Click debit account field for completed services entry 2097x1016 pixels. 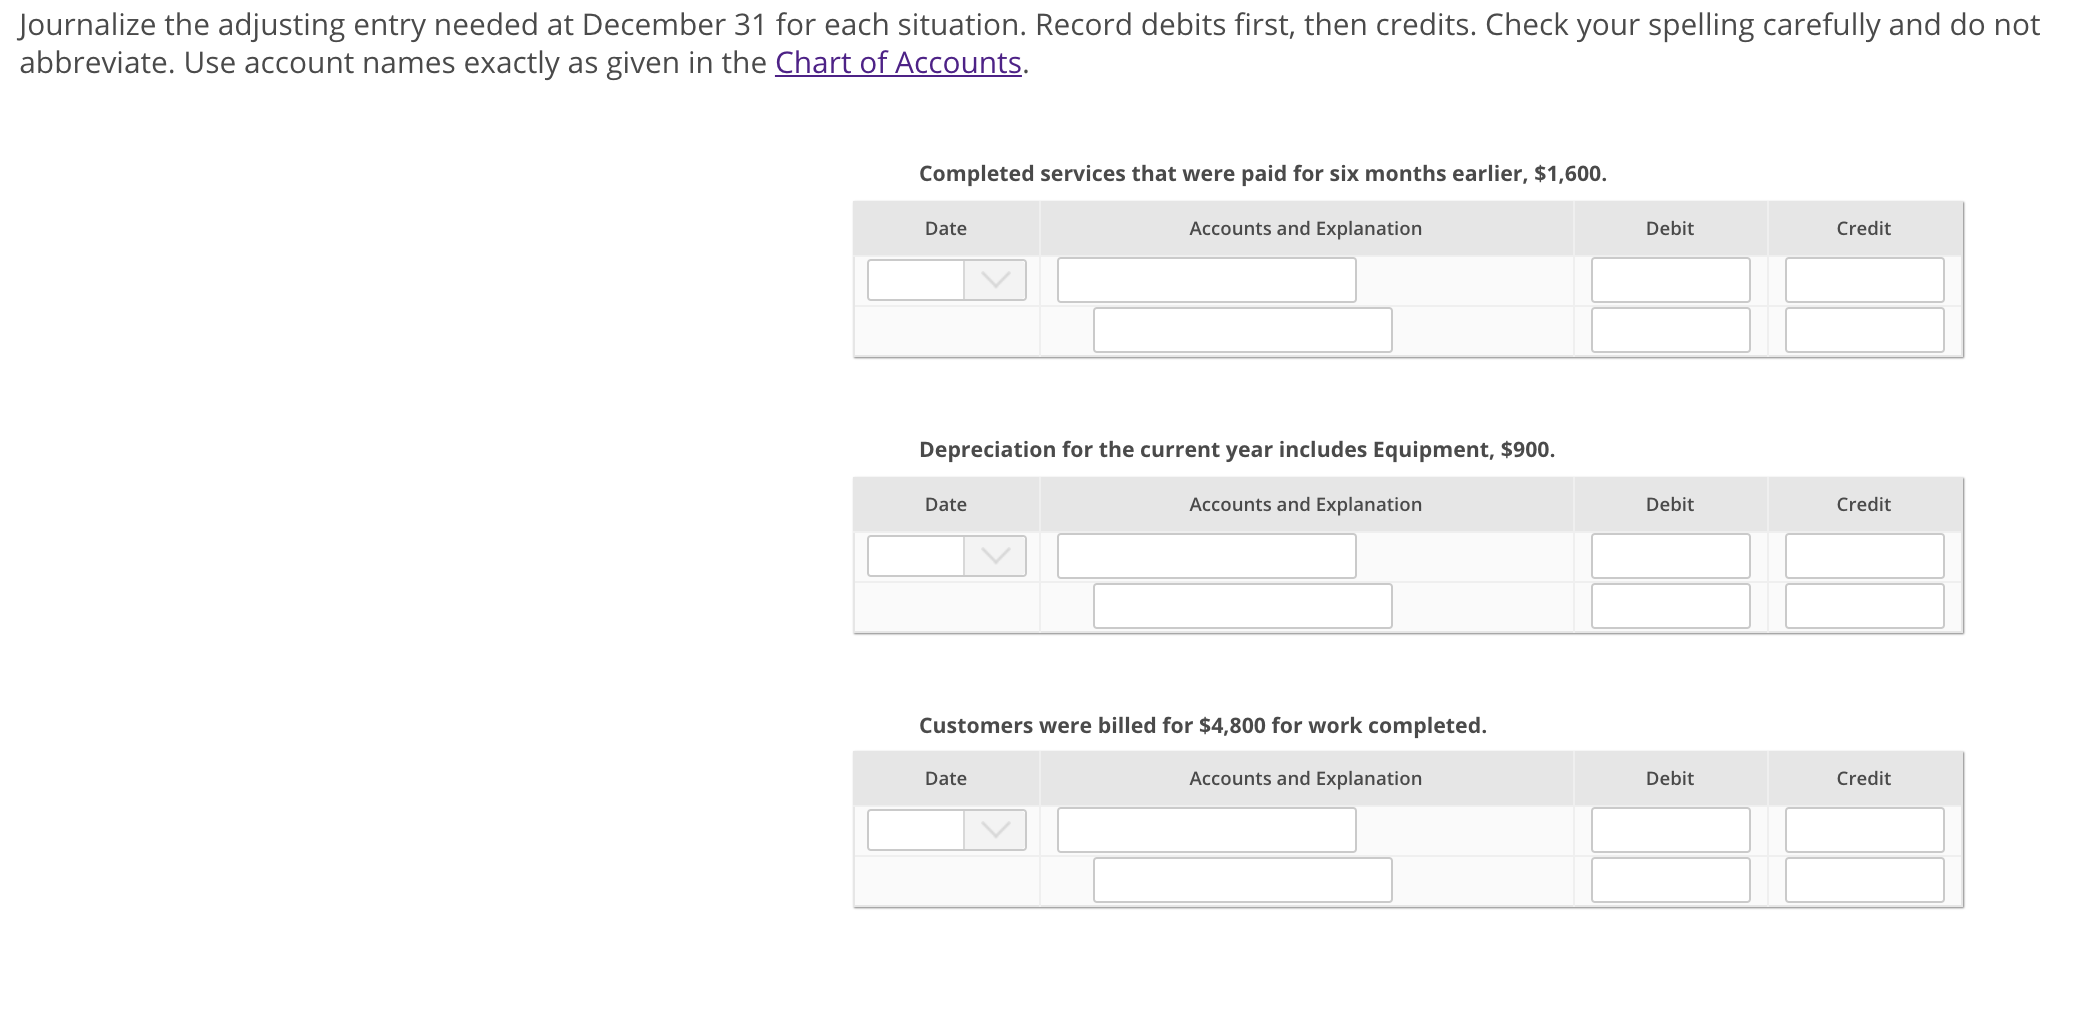pyautogui.click(x=1206, y=280)
